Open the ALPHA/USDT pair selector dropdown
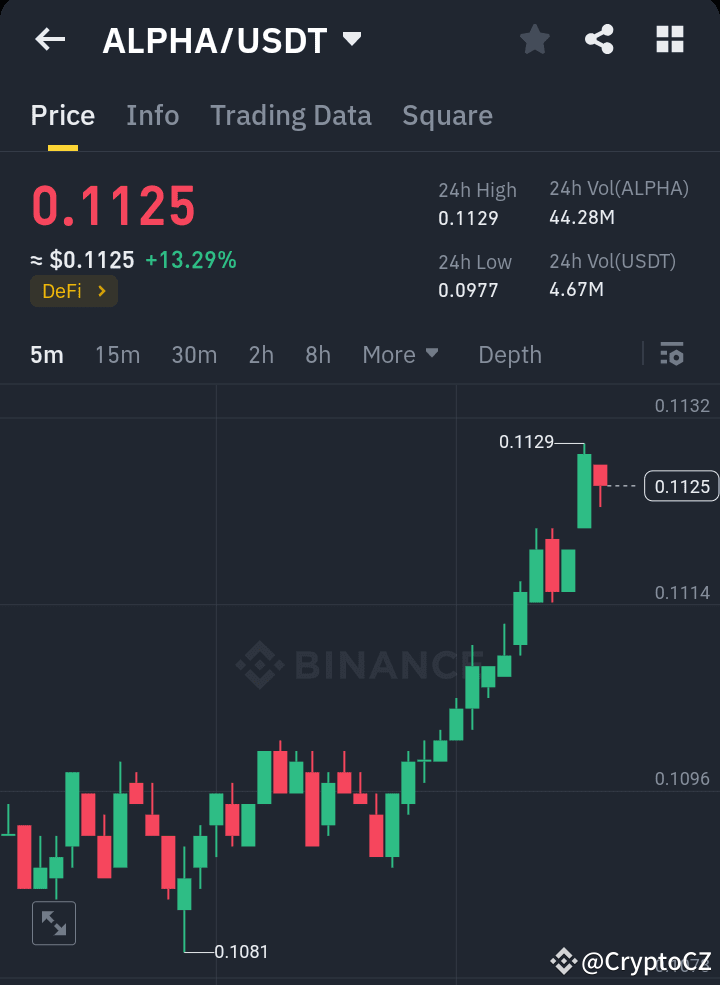 (351, 40)
